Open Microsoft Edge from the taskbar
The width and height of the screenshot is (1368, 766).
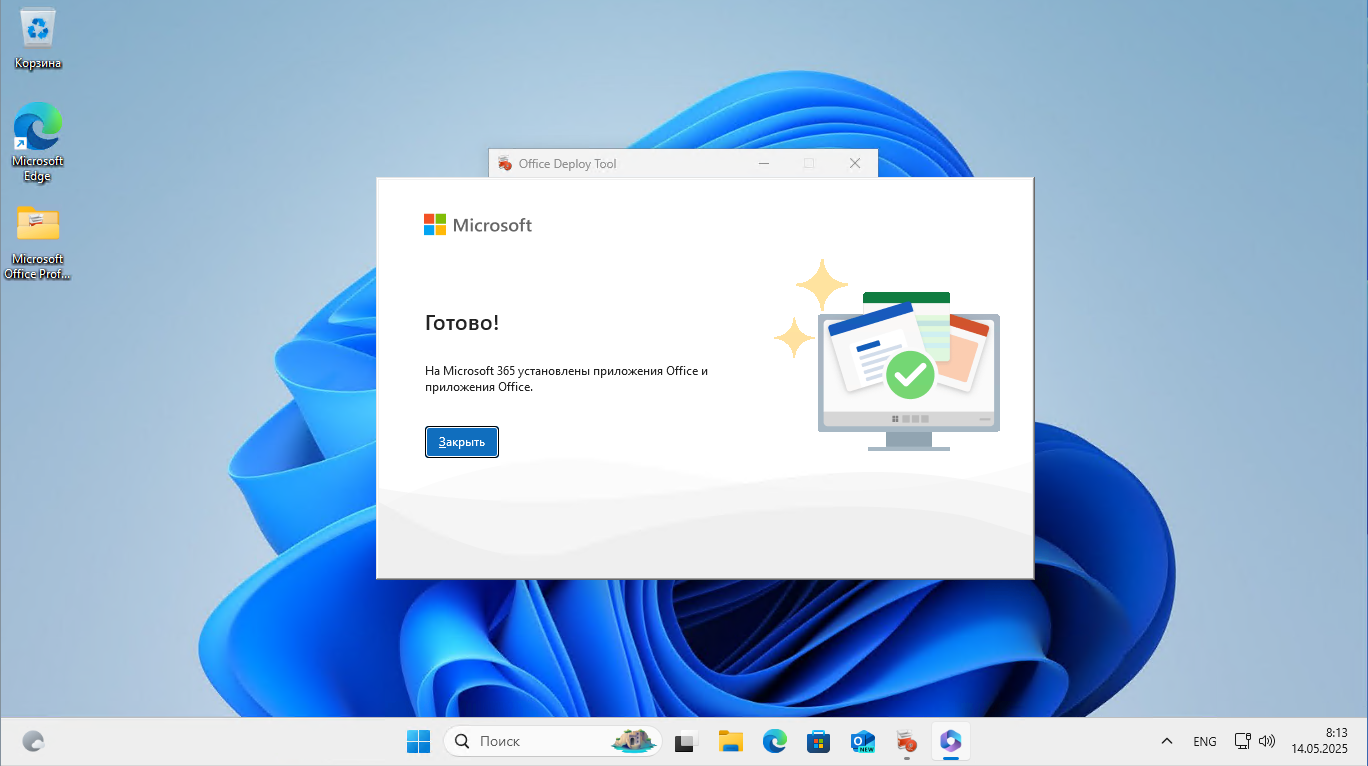click(775, 741)
